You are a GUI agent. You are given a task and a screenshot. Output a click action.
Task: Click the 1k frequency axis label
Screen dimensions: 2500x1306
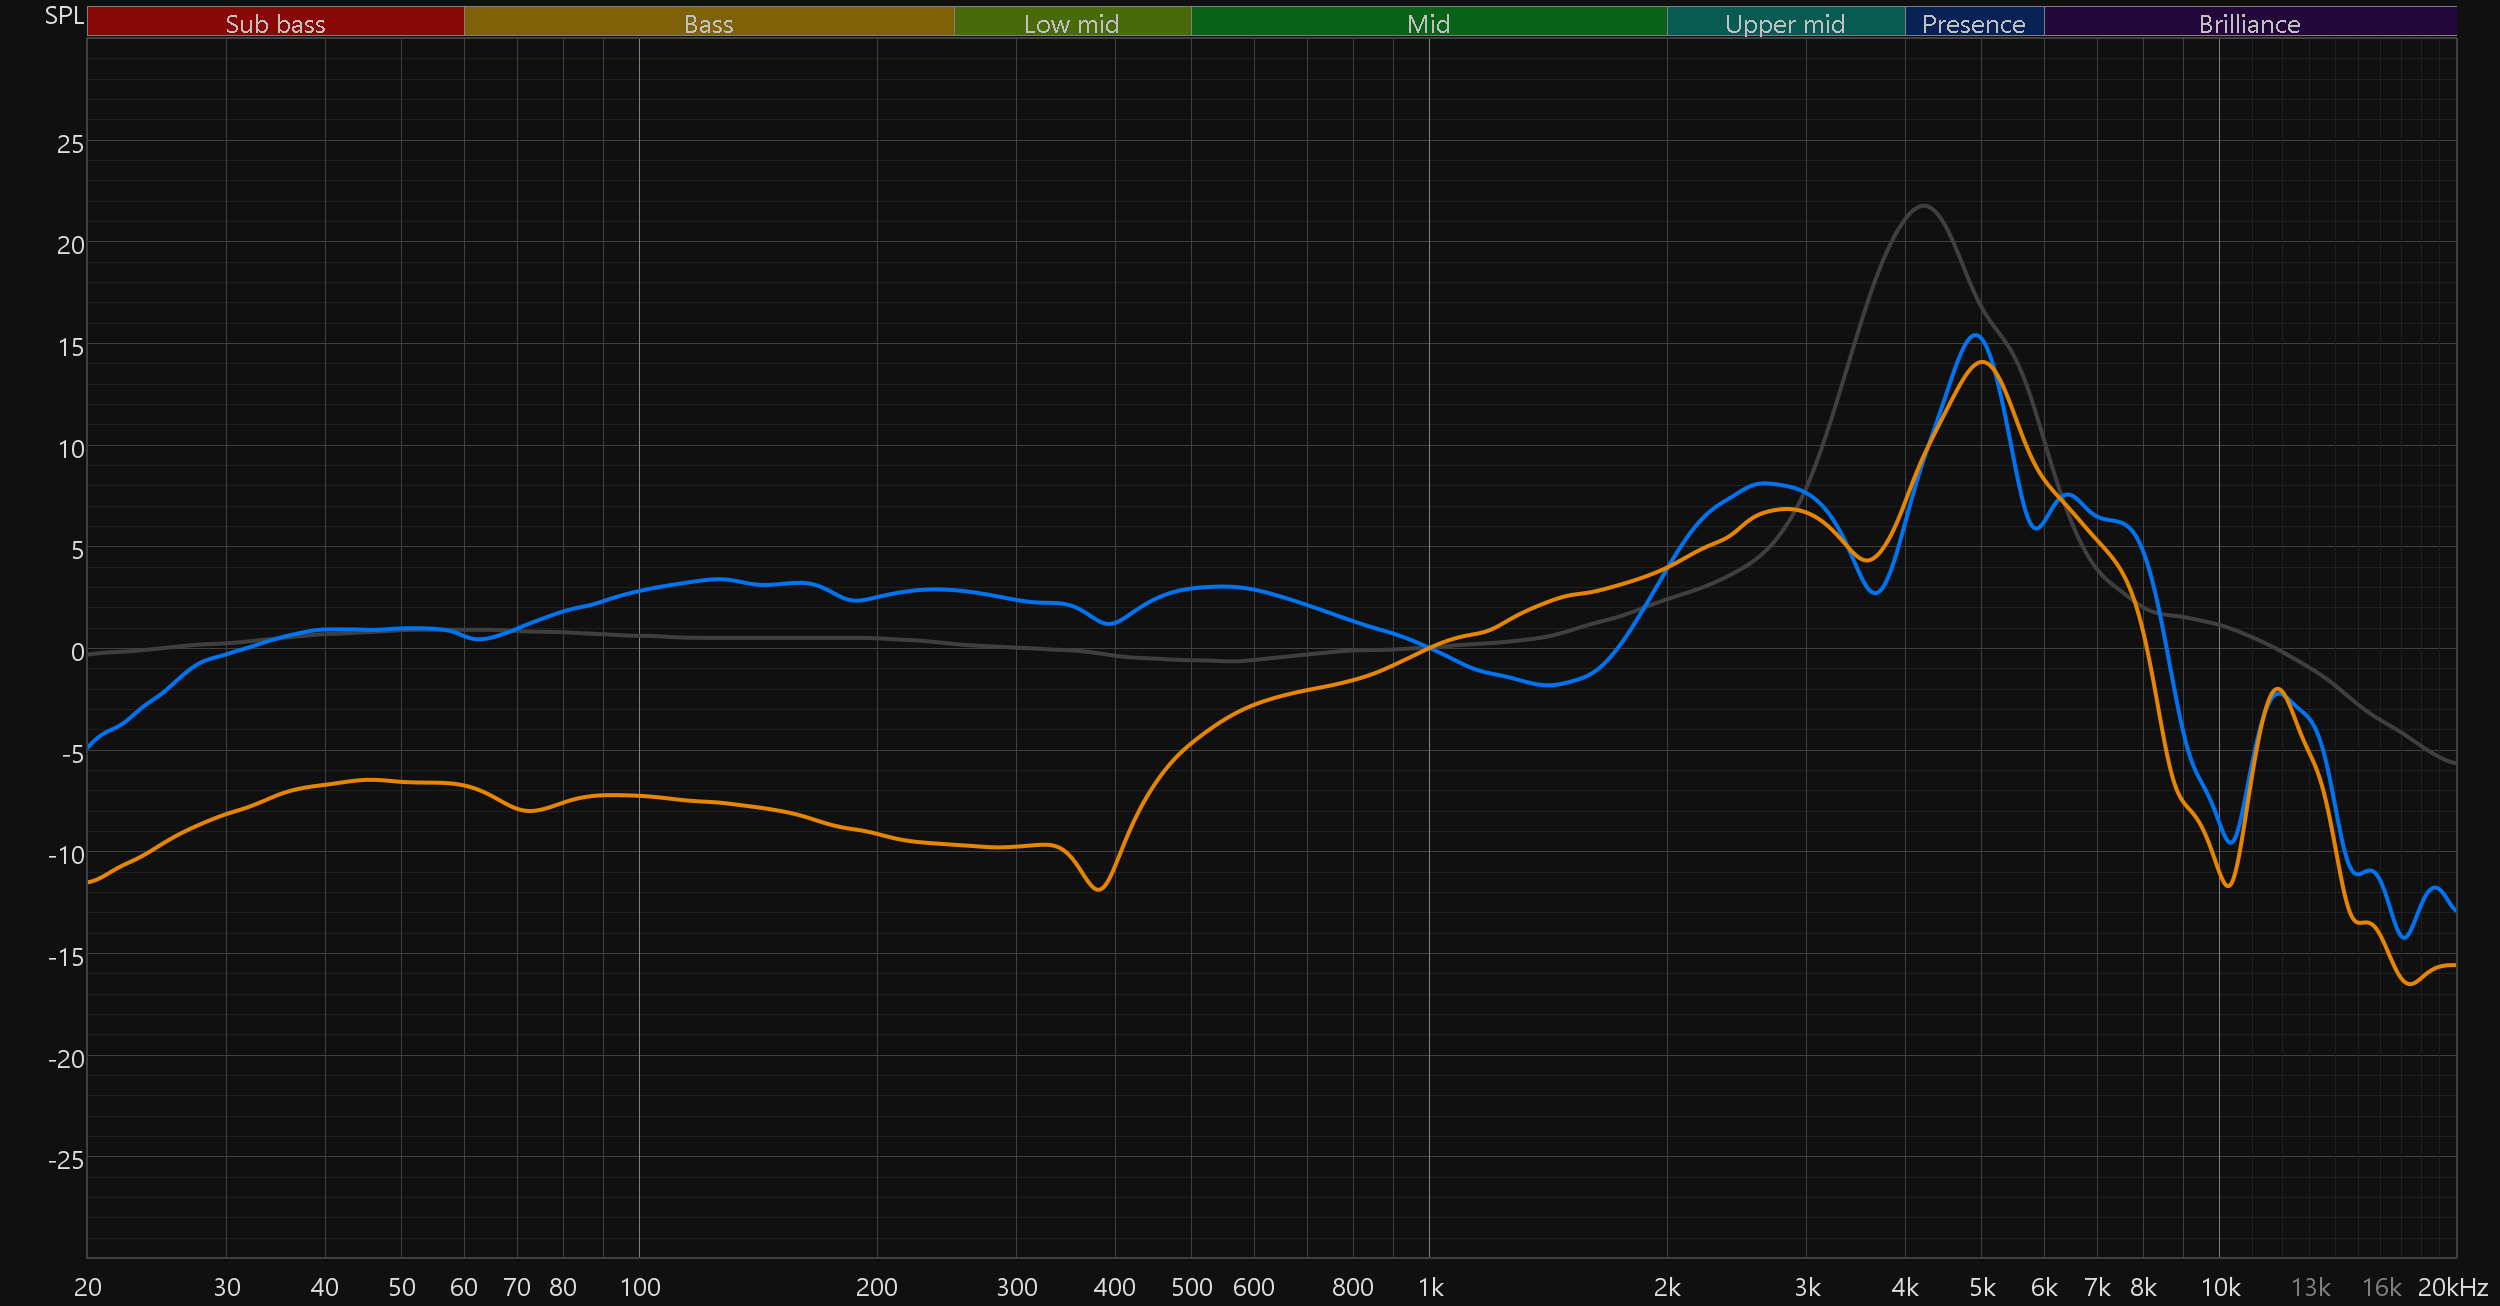1430,1287
